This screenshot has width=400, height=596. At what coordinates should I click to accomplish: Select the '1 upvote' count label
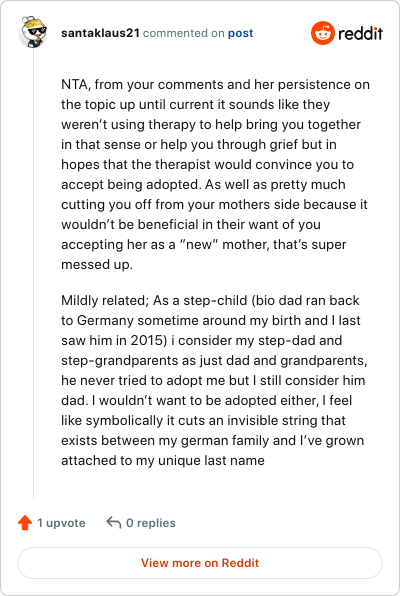click(61, 523)
